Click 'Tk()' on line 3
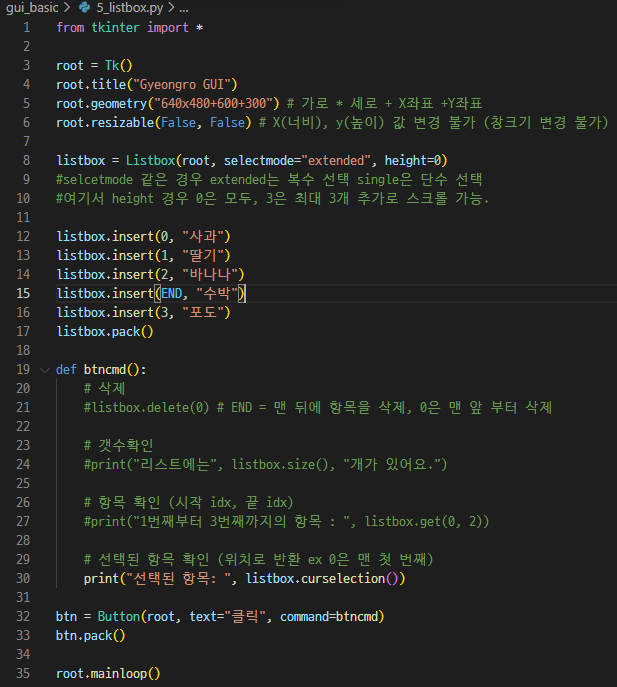617x687 pixels. click(x=119, y=66)
